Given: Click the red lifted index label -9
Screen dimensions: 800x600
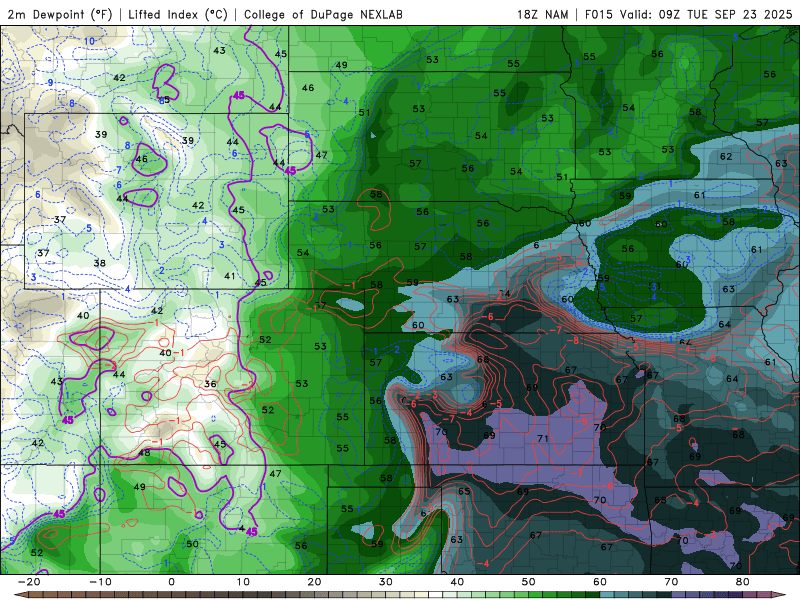Looking at the screenshot, I should click(583, 422).
